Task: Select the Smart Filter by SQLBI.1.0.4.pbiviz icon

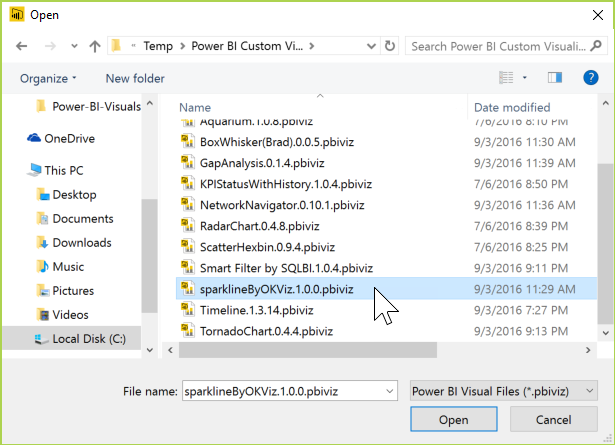Action: 187,267
